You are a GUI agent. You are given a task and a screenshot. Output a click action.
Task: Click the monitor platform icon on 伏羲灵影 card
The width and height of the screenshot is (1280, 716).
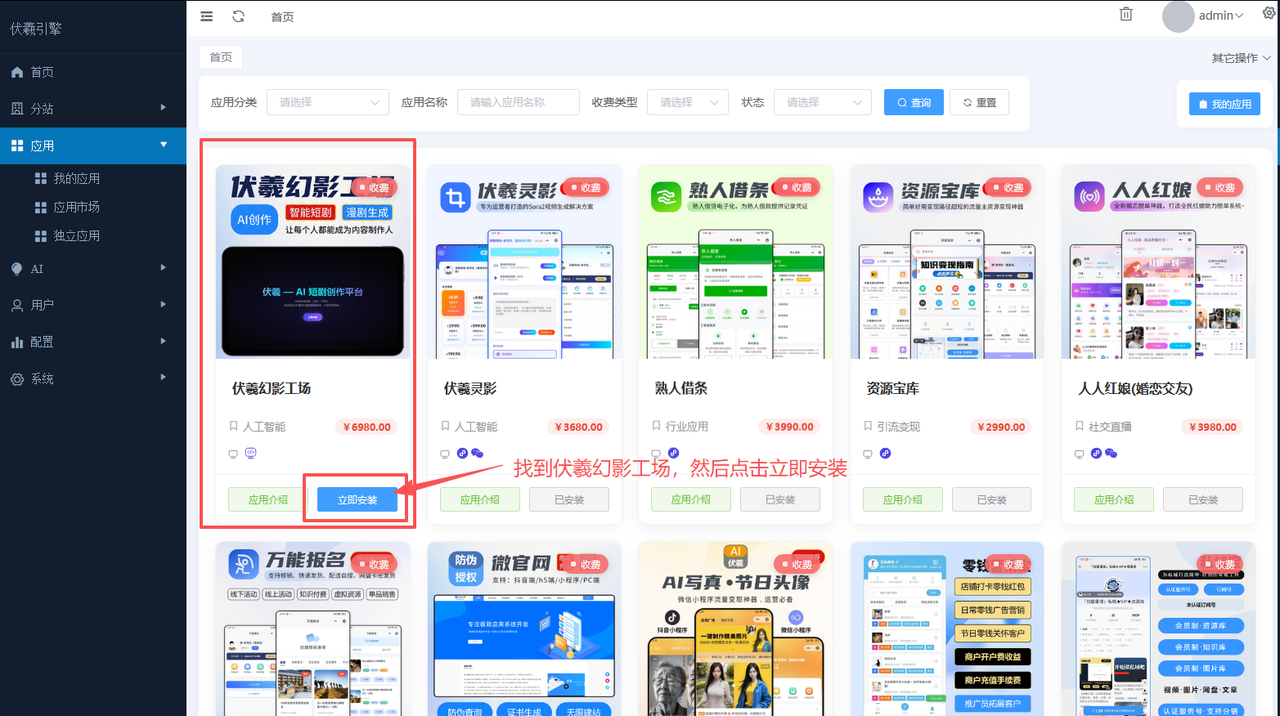tap(446, 453)
